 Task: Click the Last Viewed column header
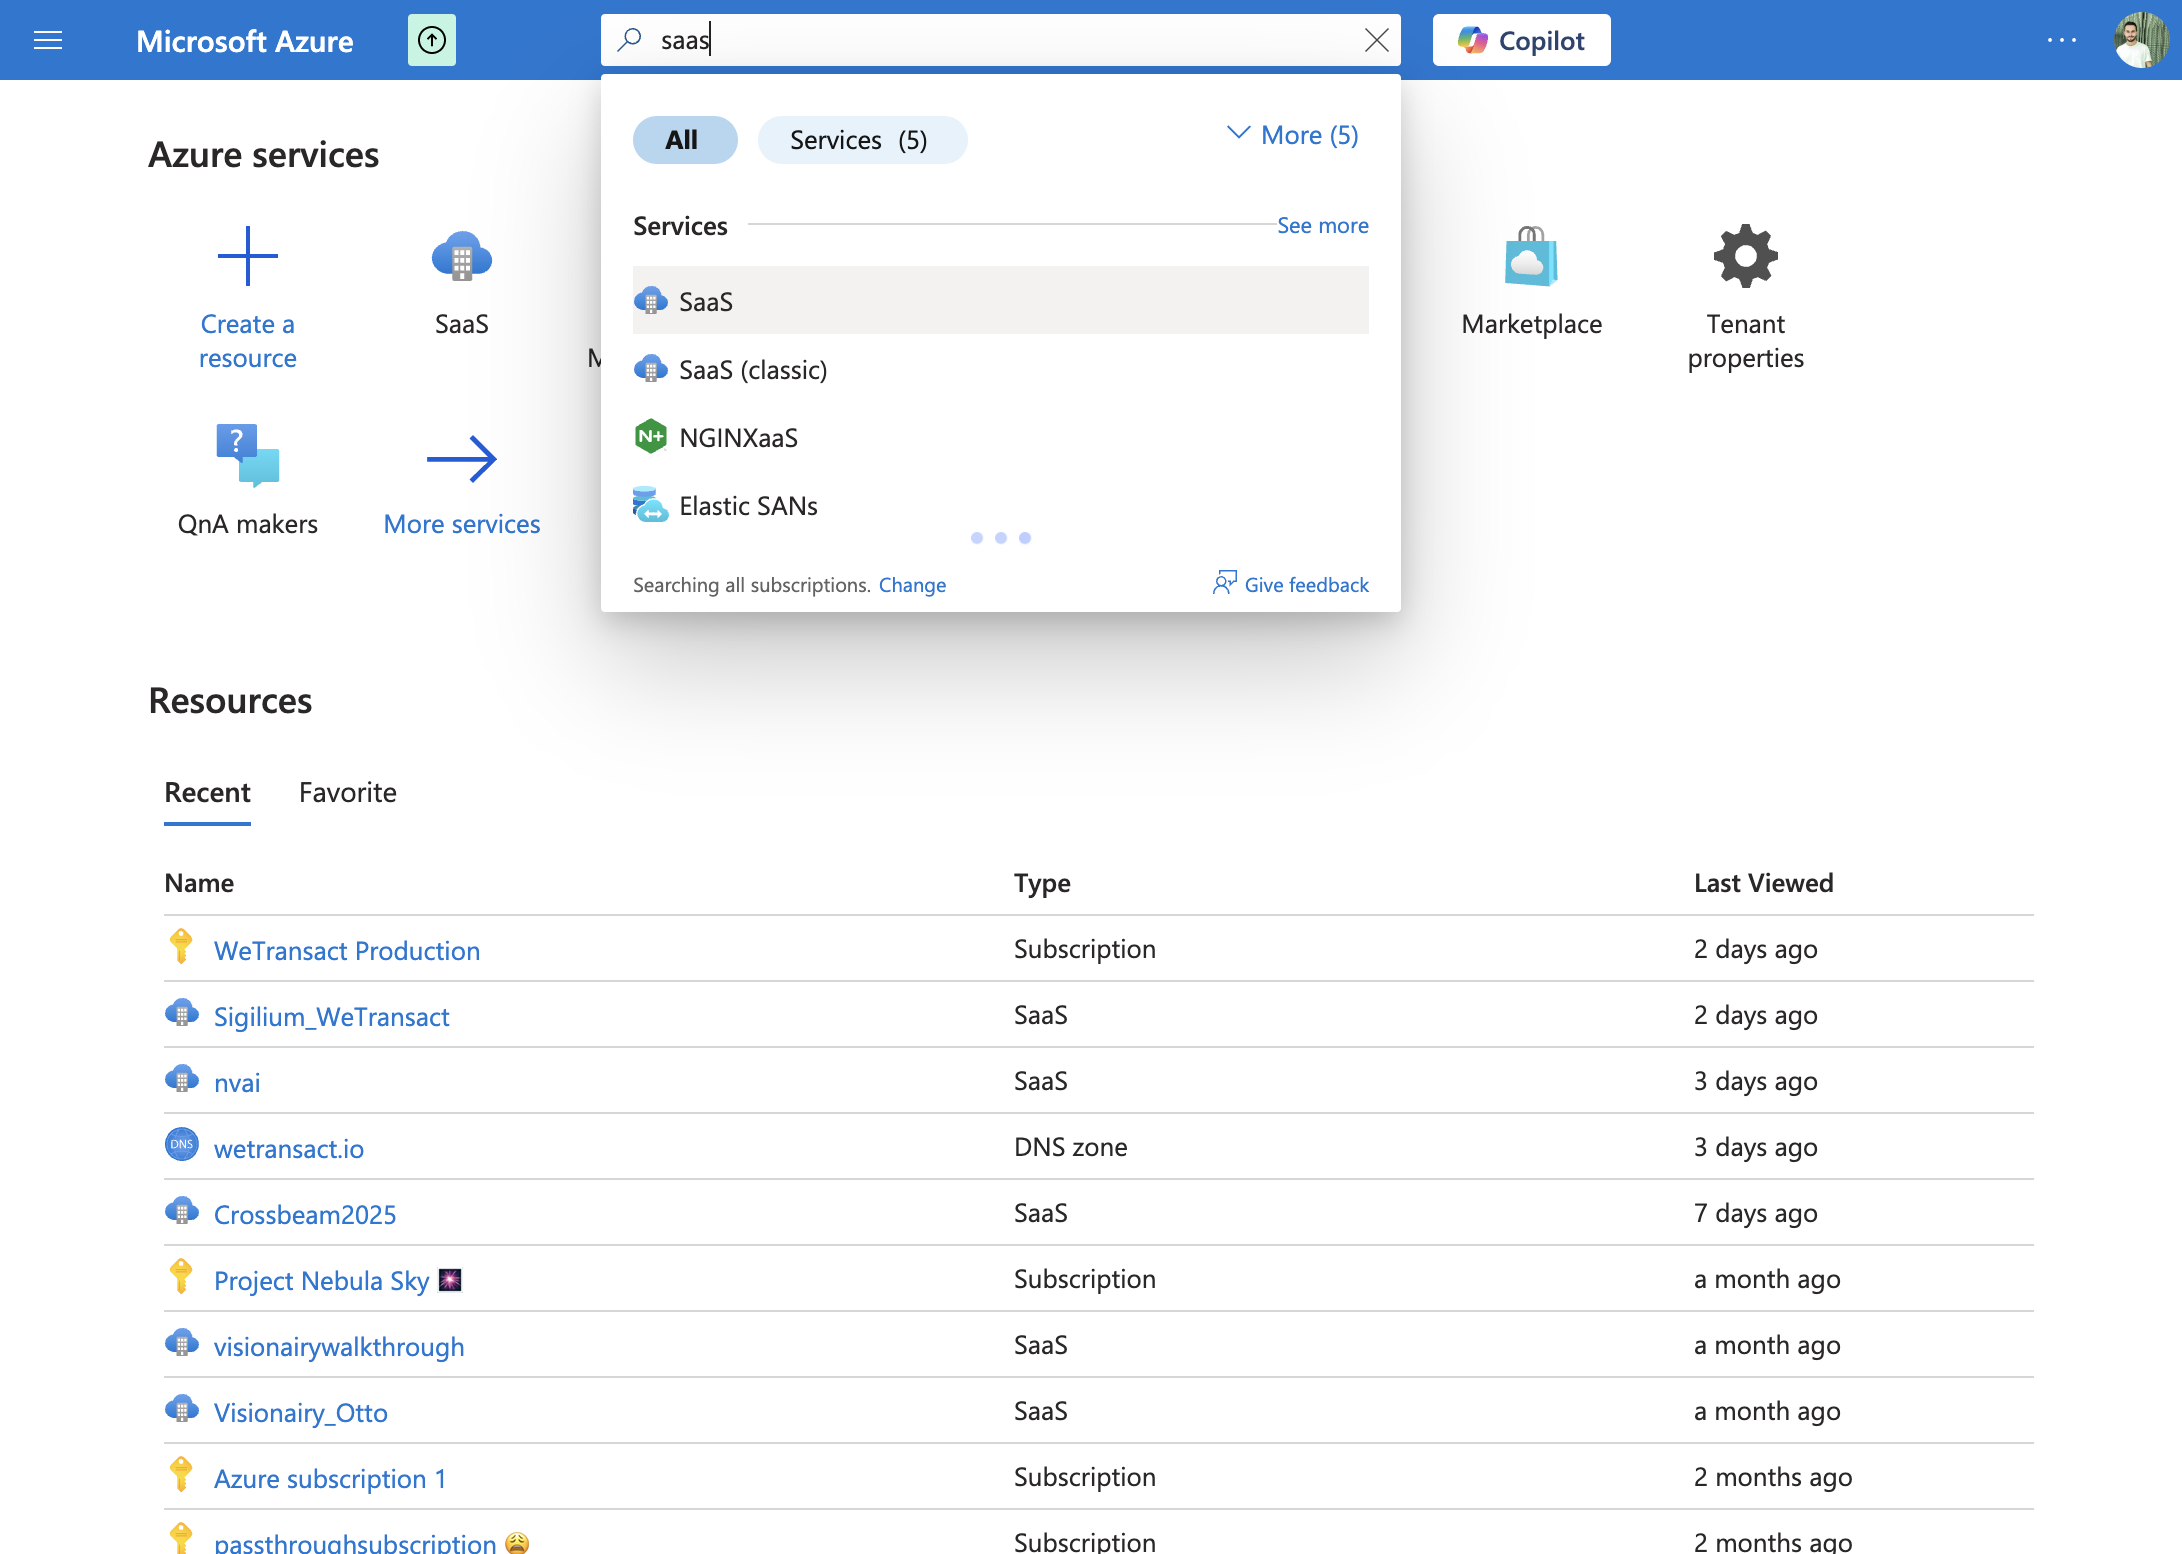(1764, 883)
